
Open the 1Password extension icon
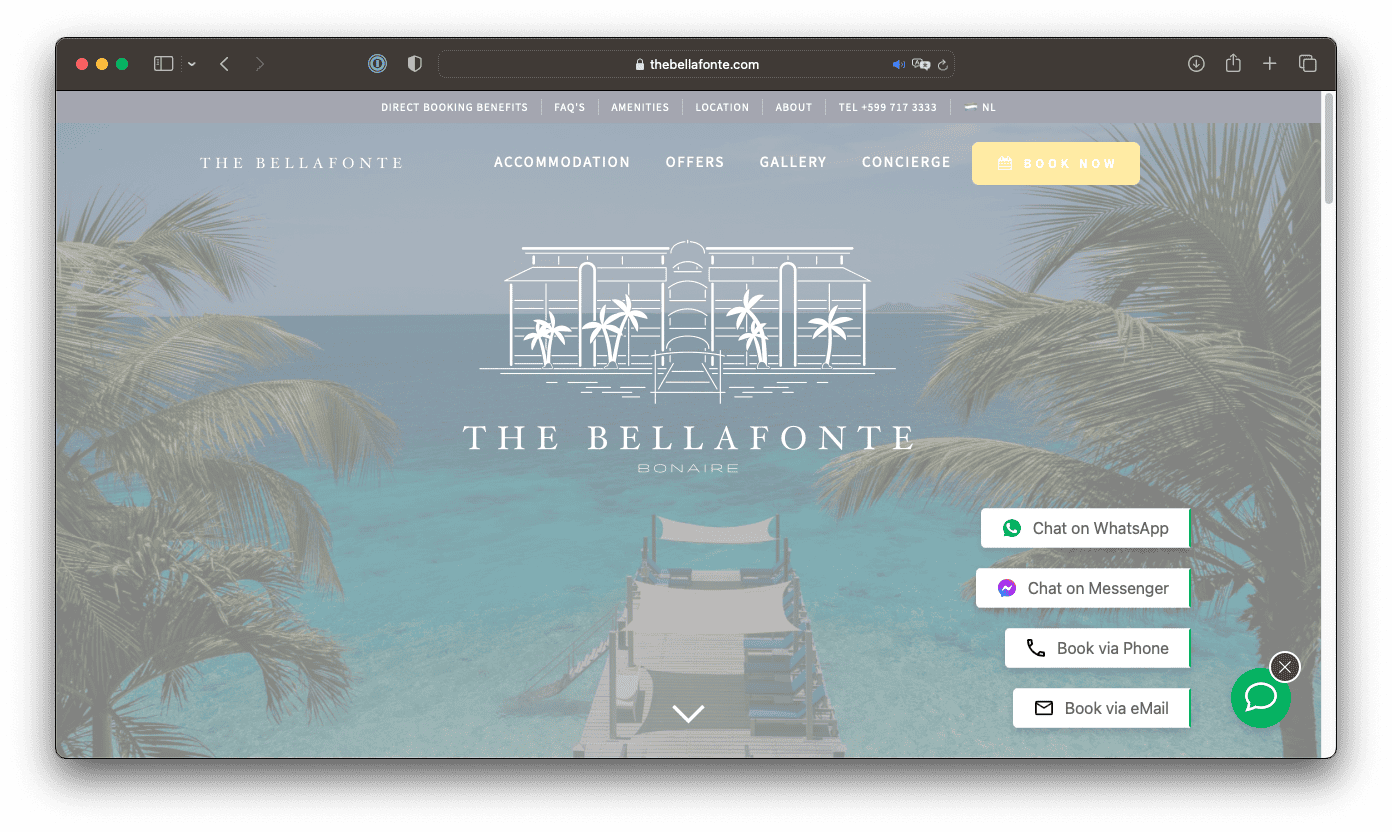tap(377, 64)
